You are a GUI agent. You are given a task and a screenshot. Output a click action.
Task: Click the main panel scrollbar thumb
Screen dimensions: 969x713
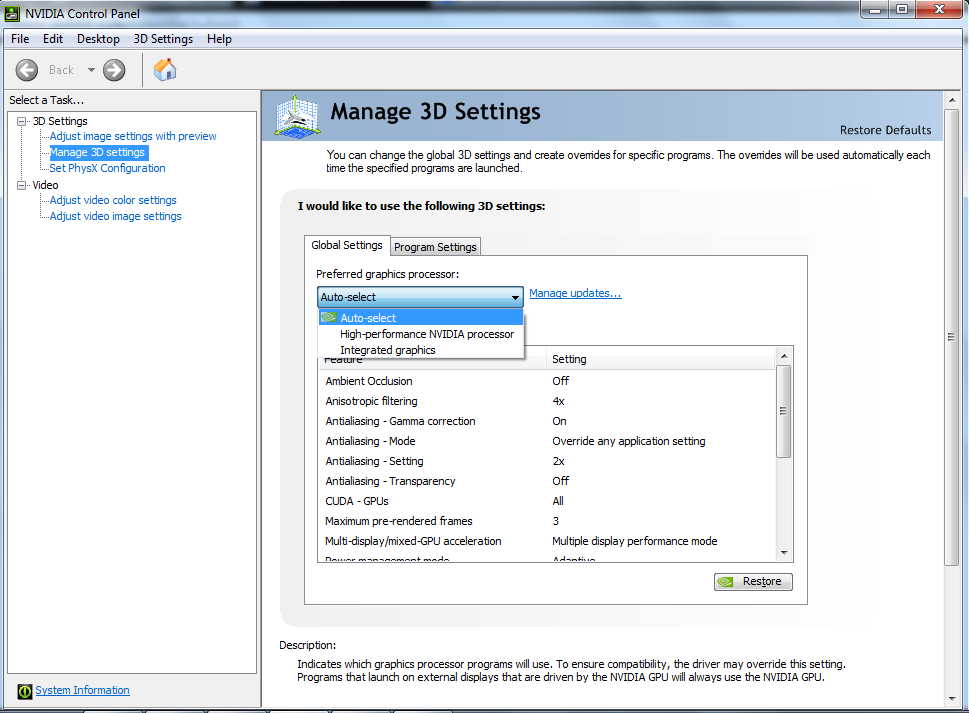click(x=952, y=337)
